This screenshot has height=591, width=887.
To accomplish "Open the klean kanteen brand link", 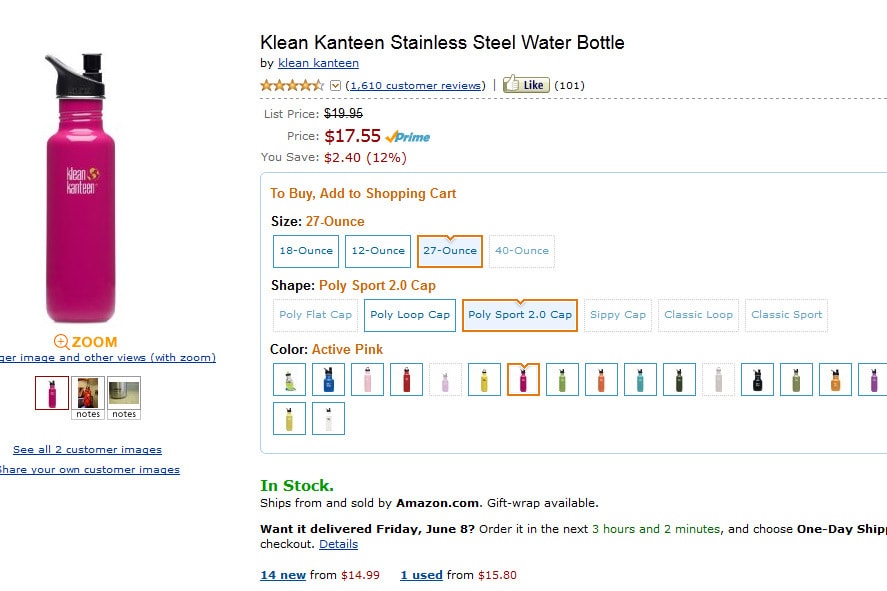I will [x=318, y=63].
